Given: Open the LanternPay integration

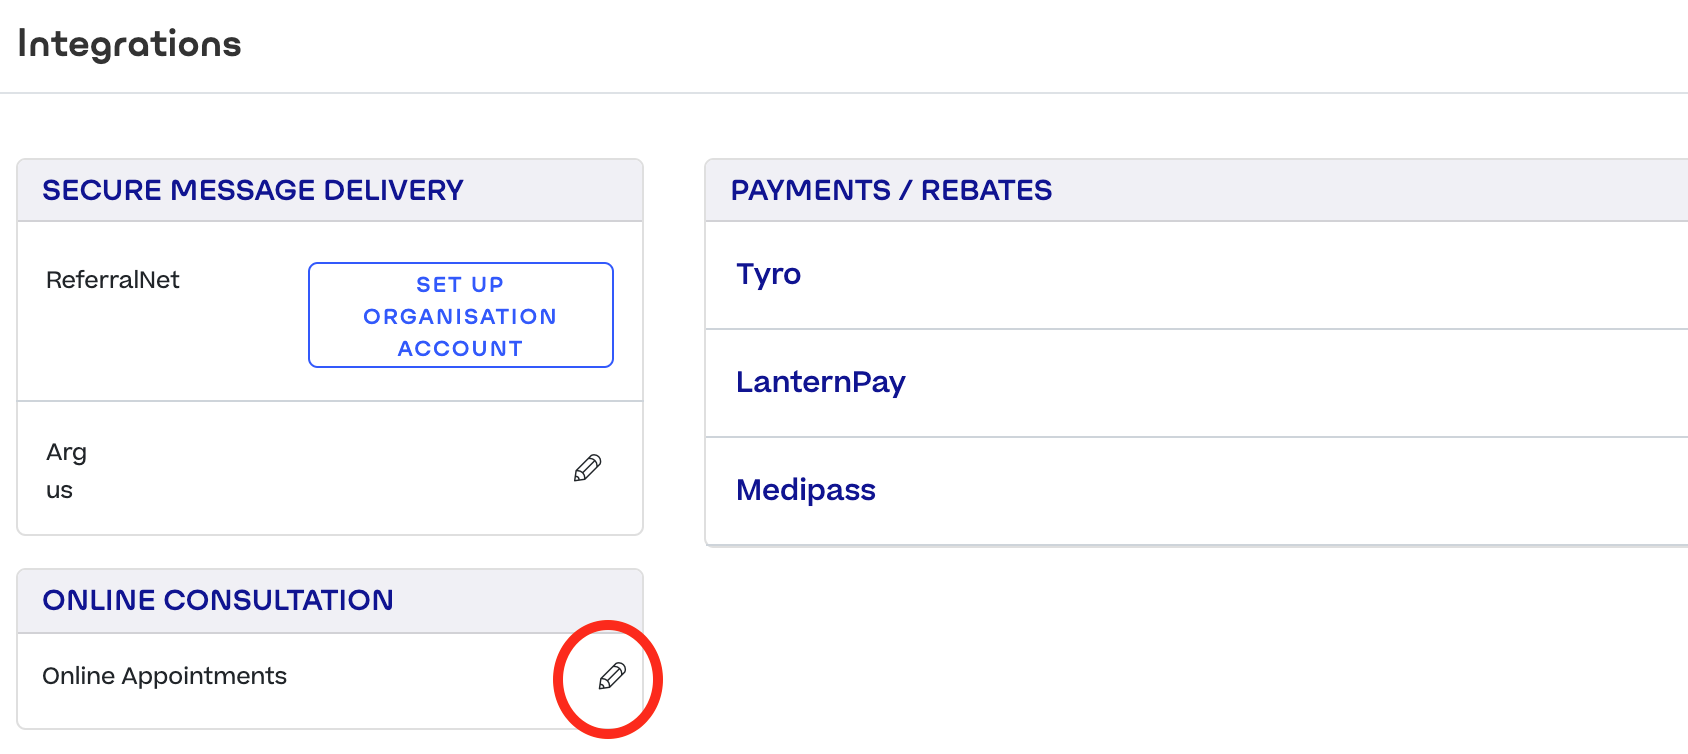Looking at the screenshot, I should tap(820, 382).
